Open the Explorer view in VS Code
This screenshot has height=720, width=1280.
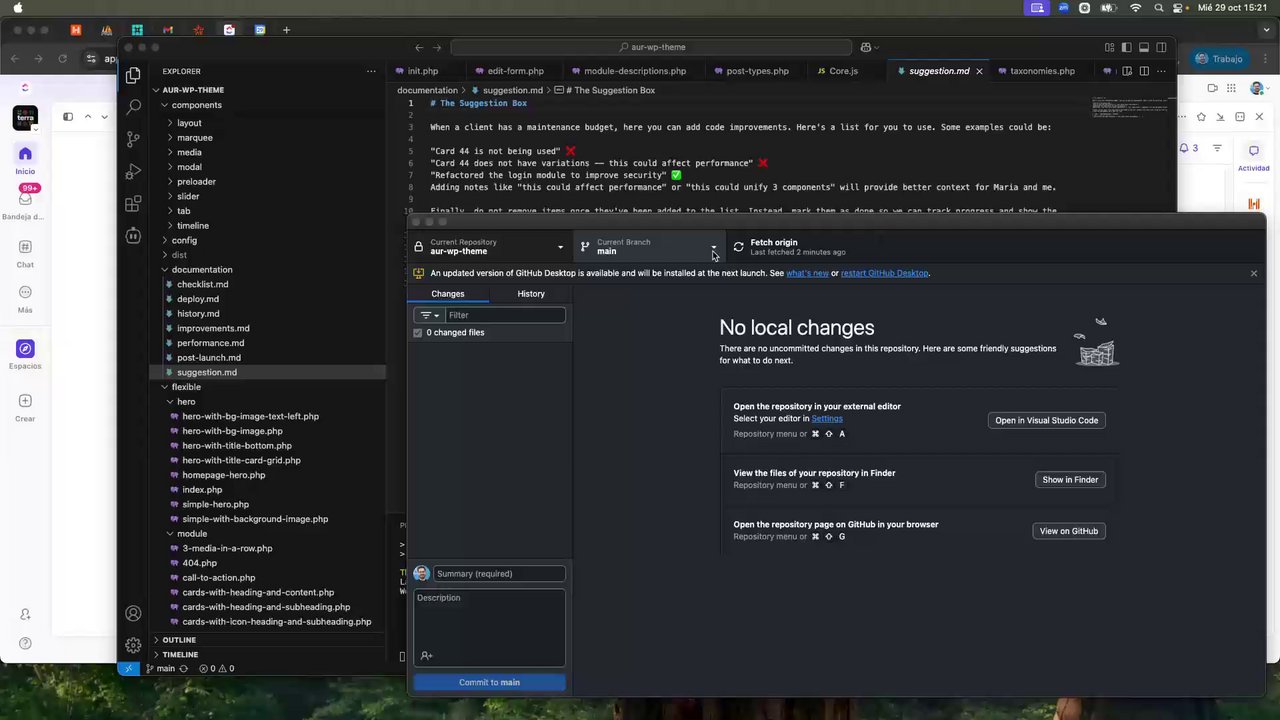133,75
